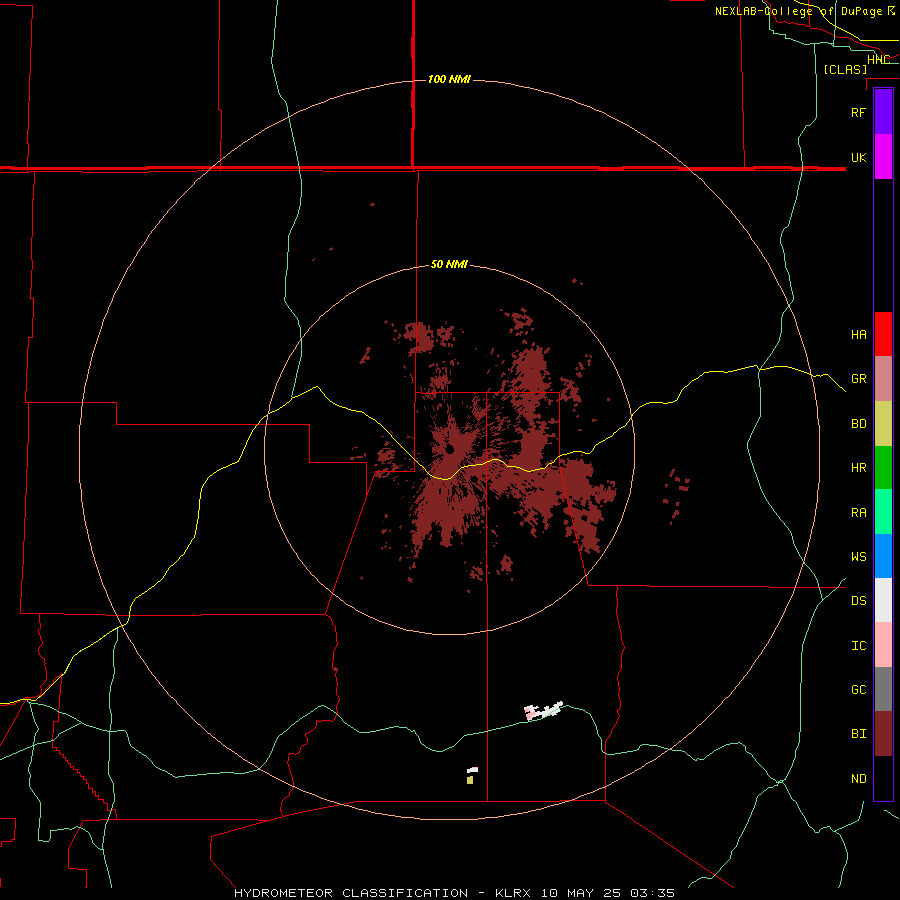The height and width of the screenshot is (900, 900).
Task: Click the GR legend label
Action: [858, 379]
